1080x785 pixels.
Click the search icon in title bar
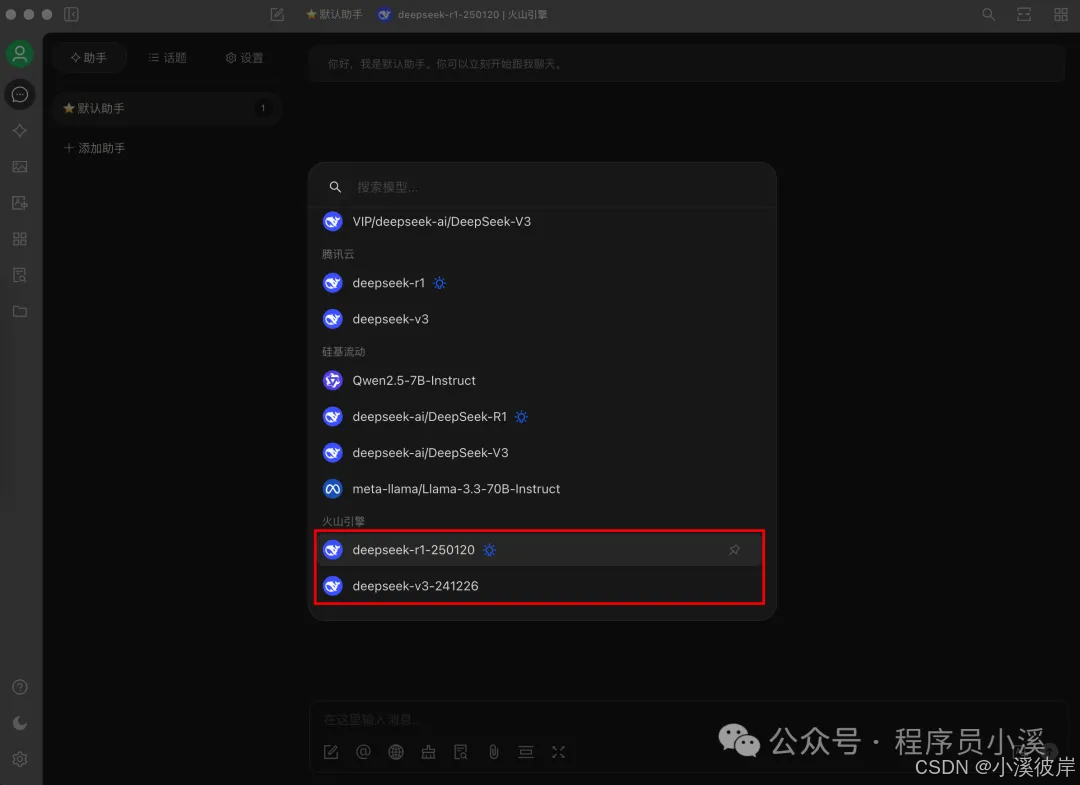(x=988, y=14)
